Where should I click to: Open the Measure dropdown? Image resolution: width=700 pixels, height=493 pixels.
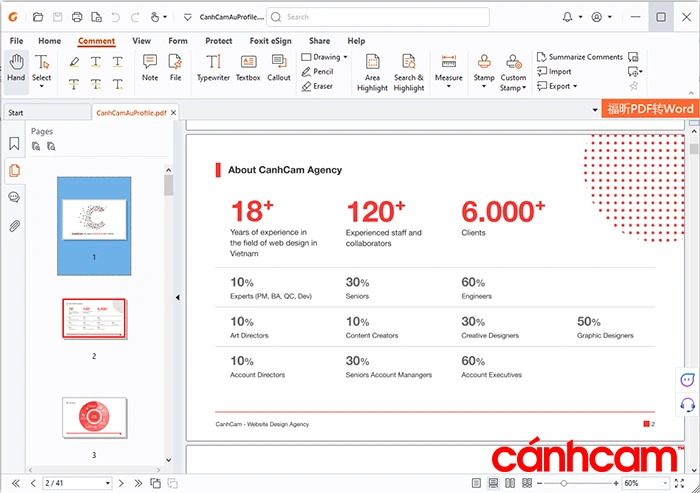pos(449,86)
